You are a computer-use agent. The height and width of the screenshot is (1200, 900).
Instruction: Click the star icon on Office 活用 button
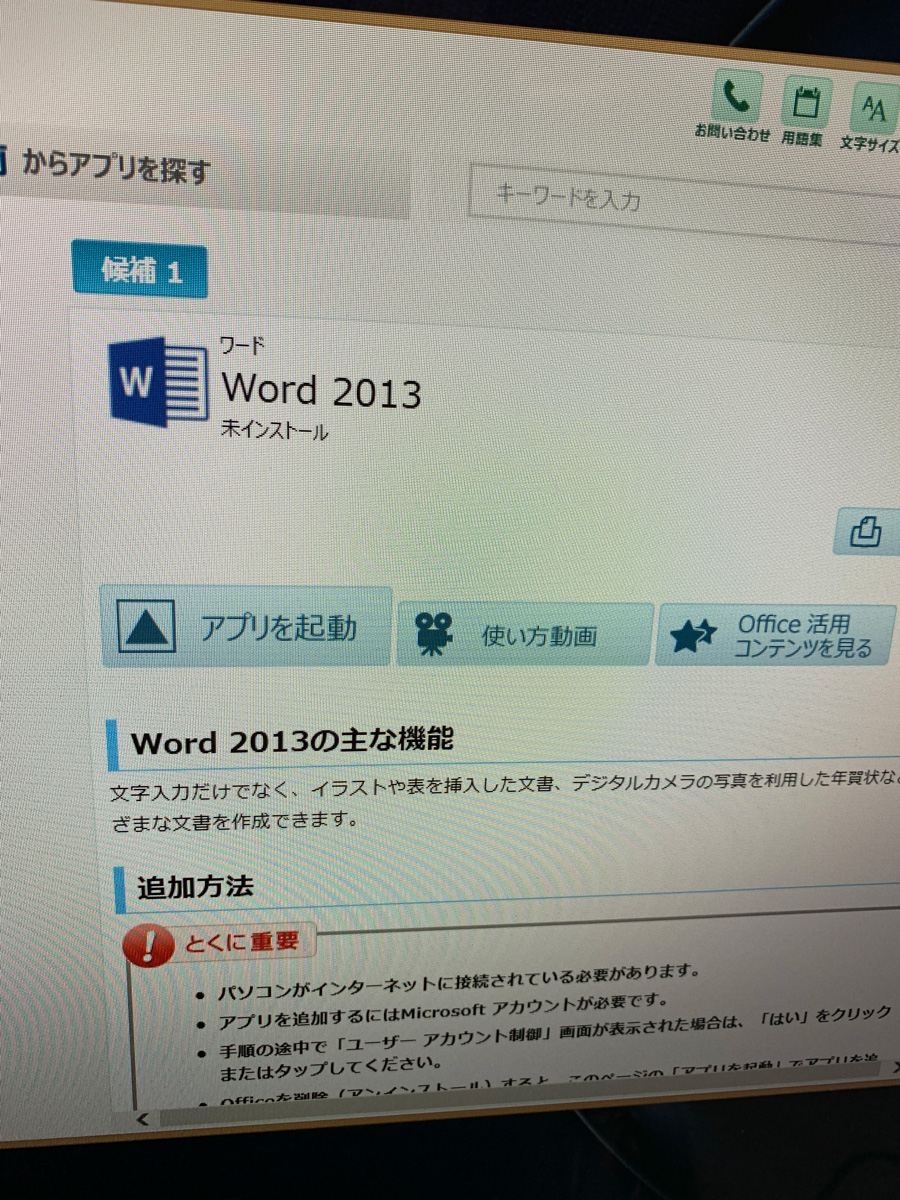pyautogui.click(x=693, y=636)
